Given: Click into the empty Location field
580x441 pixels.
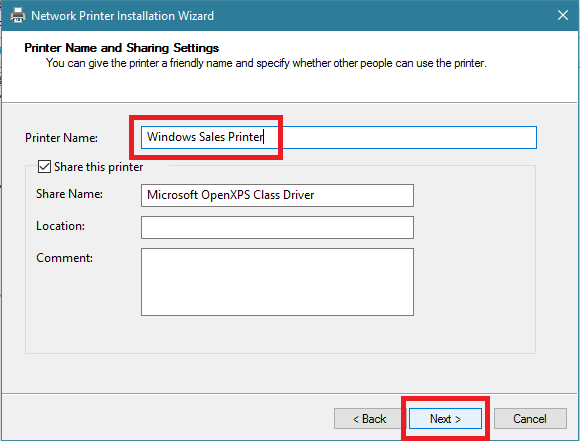Looking at the screenshot, I should [x=277, y=227].
